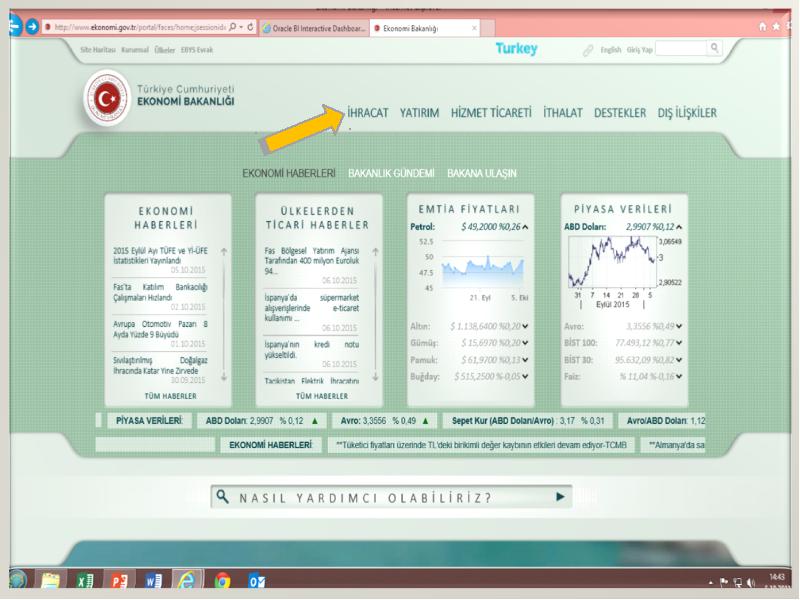This screenshot has height=600, width=800.
Task: Open the network icon in the system tray
Action: (x=737, y=582)
